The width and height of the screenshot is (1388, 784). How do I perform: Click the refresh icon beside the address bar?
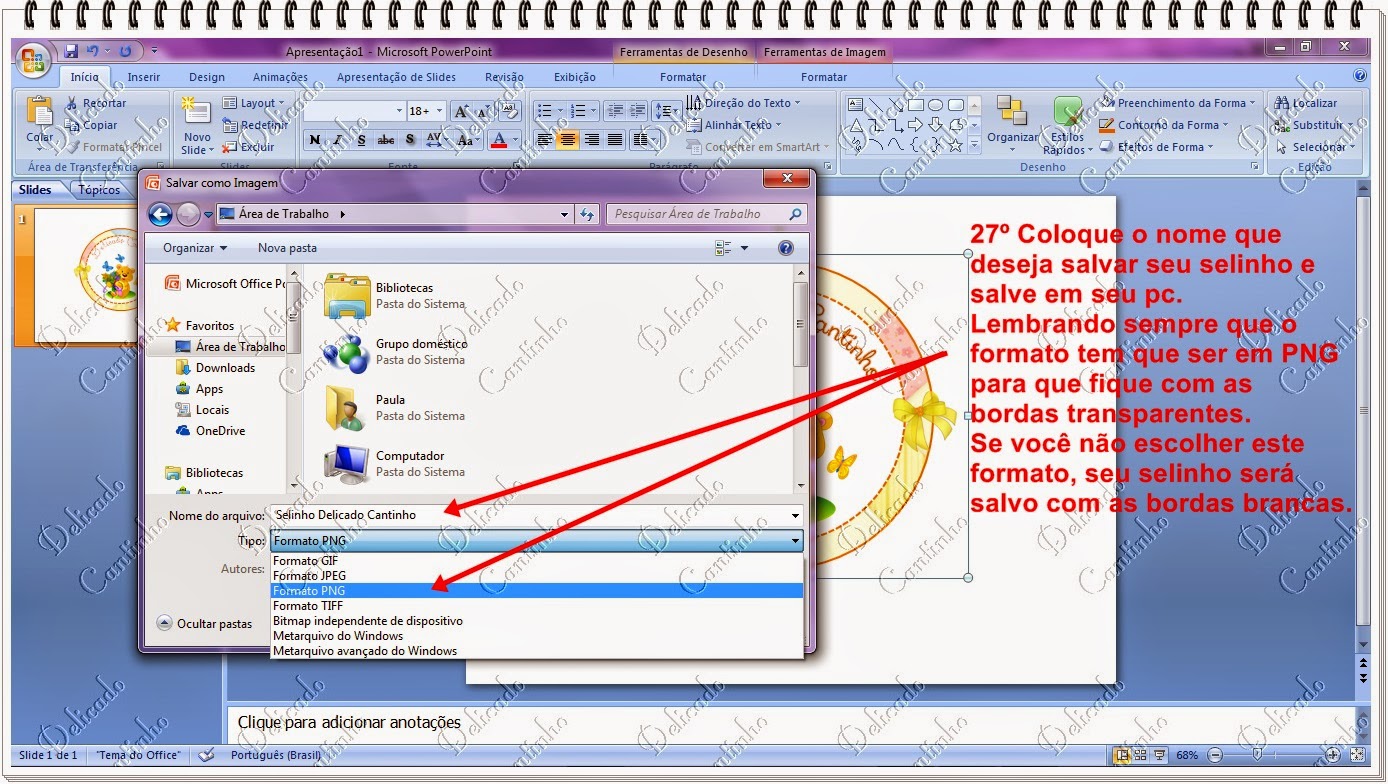tap(587, 214)
